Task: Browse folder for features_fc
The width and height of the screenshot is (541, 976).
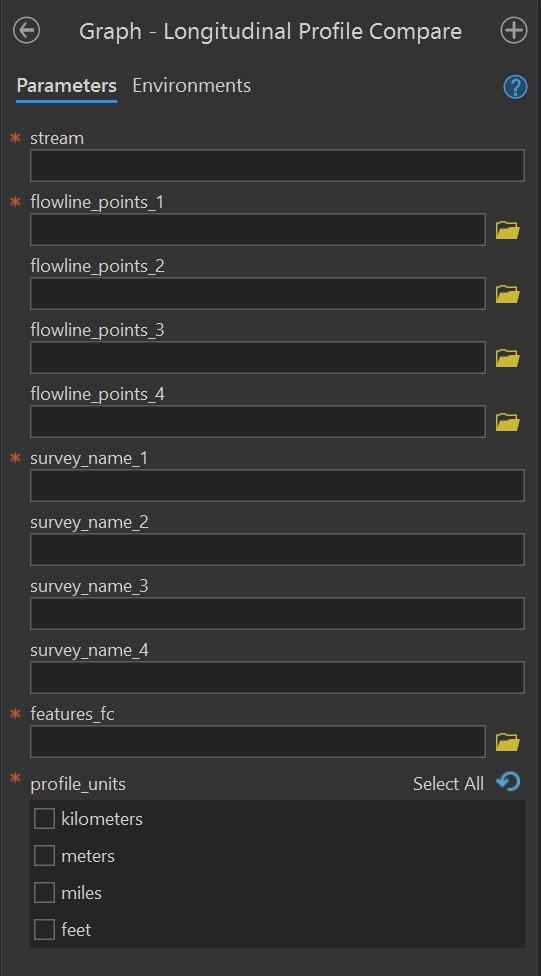Action: point(507,742)
